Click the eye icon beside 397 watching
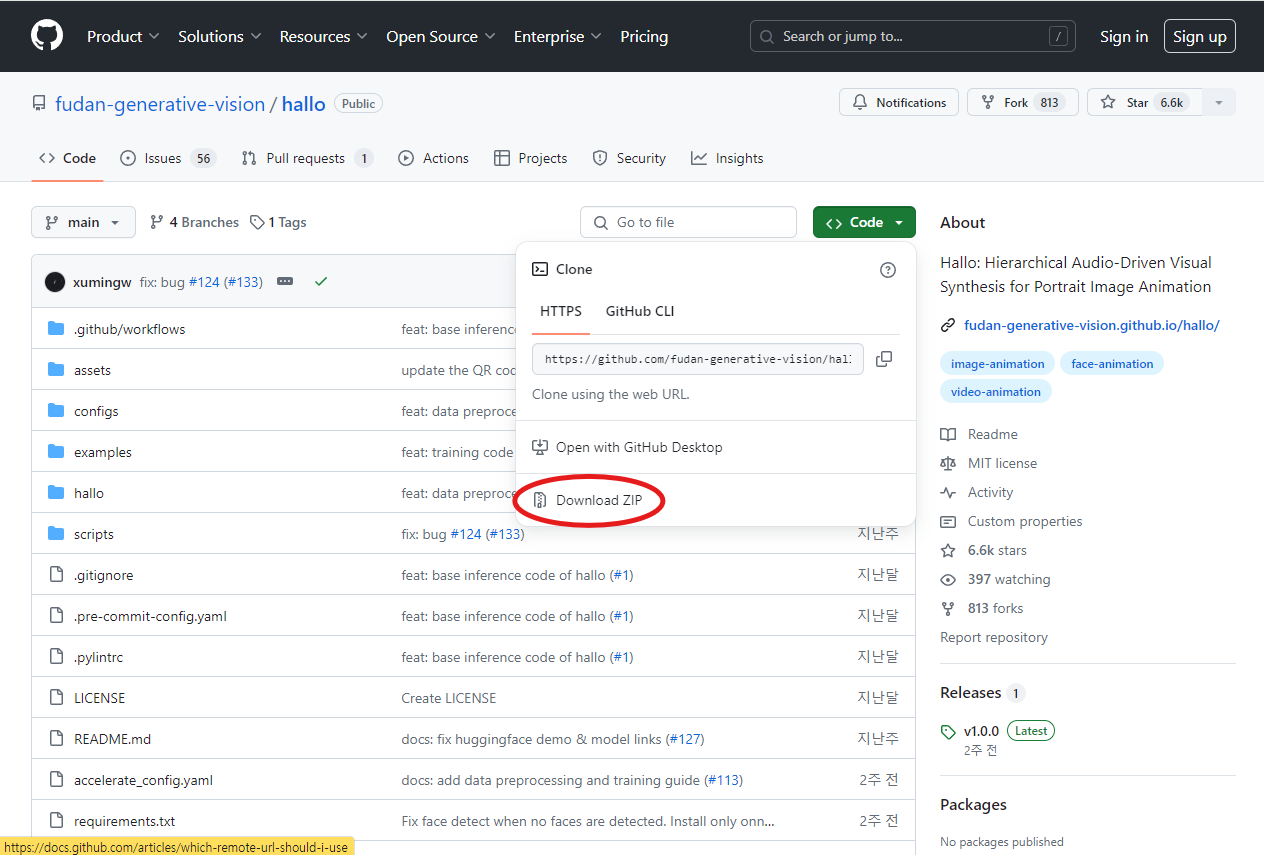The height and width of the screenshot is (855, 1264). pyautogui.click(x=948, y=580)
